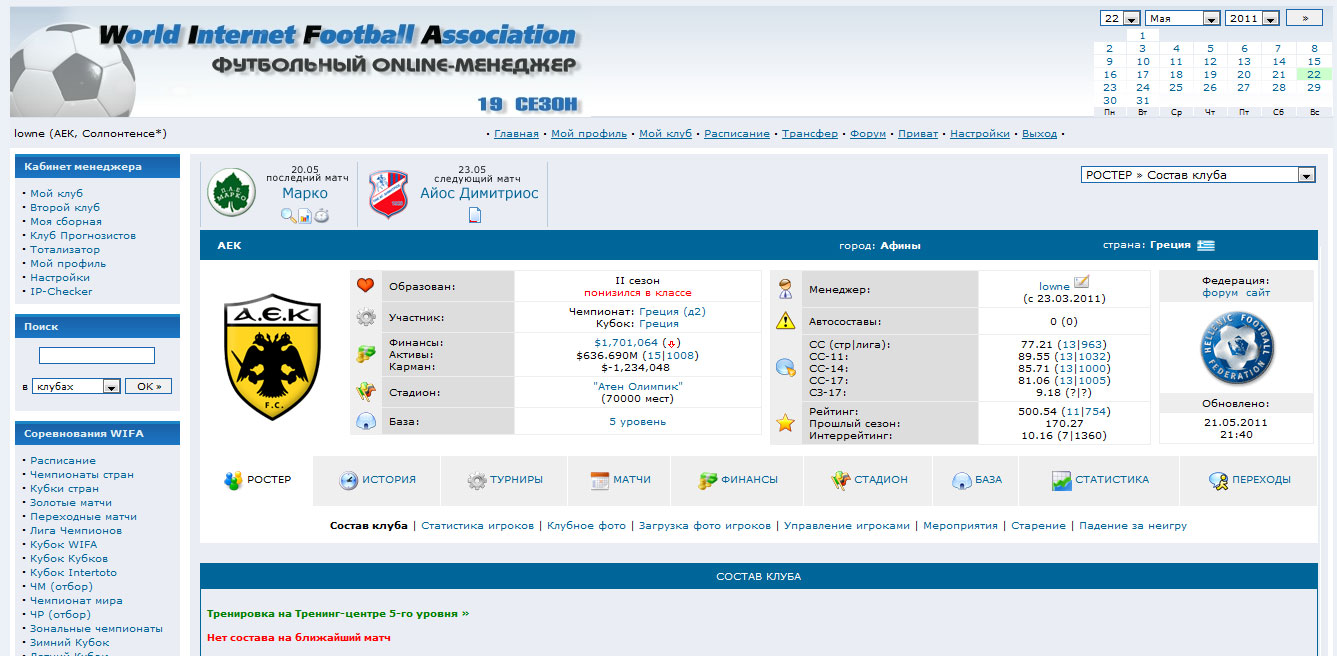The width and height of the screenshot is (1337, 656).
Task: Open the year dropdown showing 2011
Action: 1253,18
